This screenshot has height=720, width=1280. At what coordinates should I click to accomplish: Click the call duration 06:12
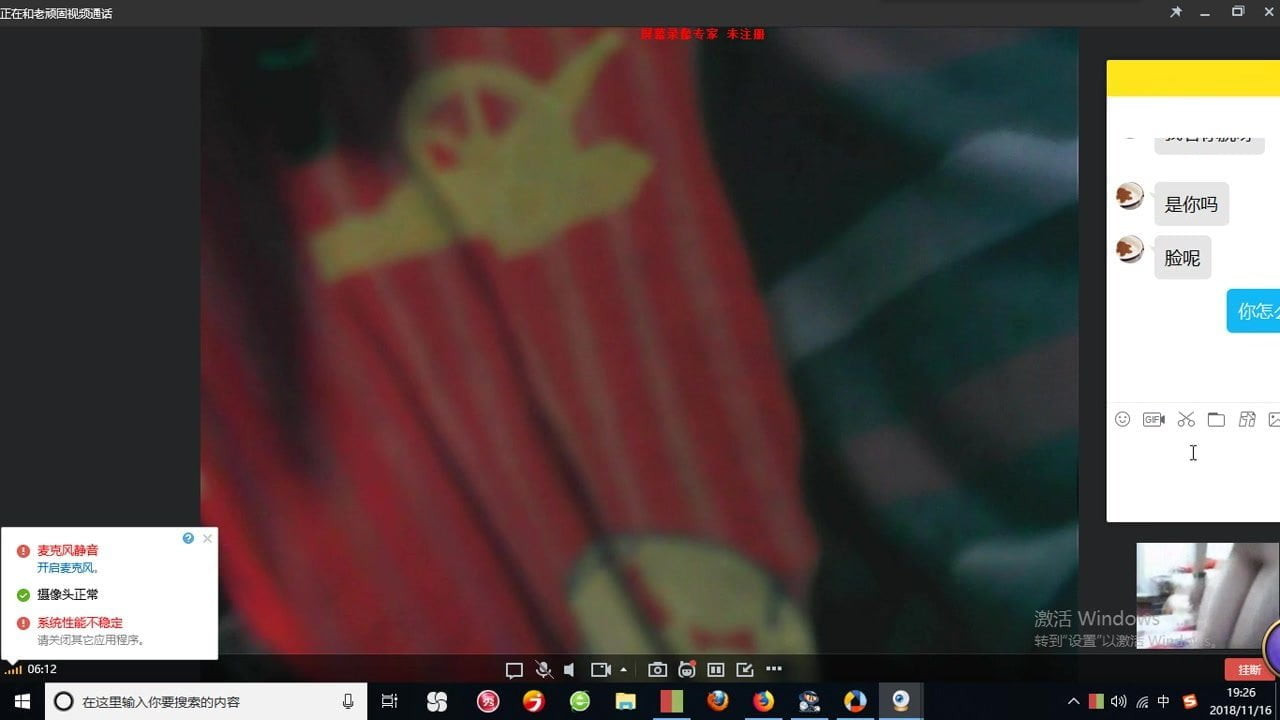coord(42,669)
